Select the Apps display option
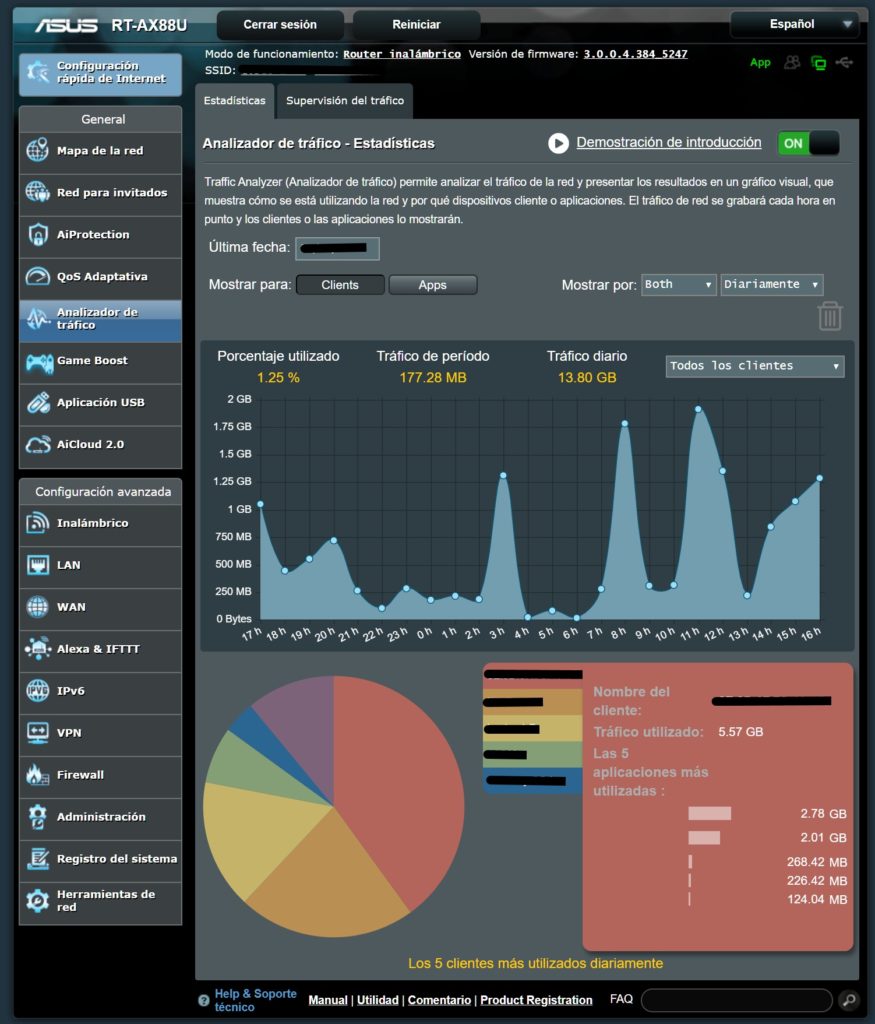This screenshot has height=1024, width=875. [x=432, y=285]
